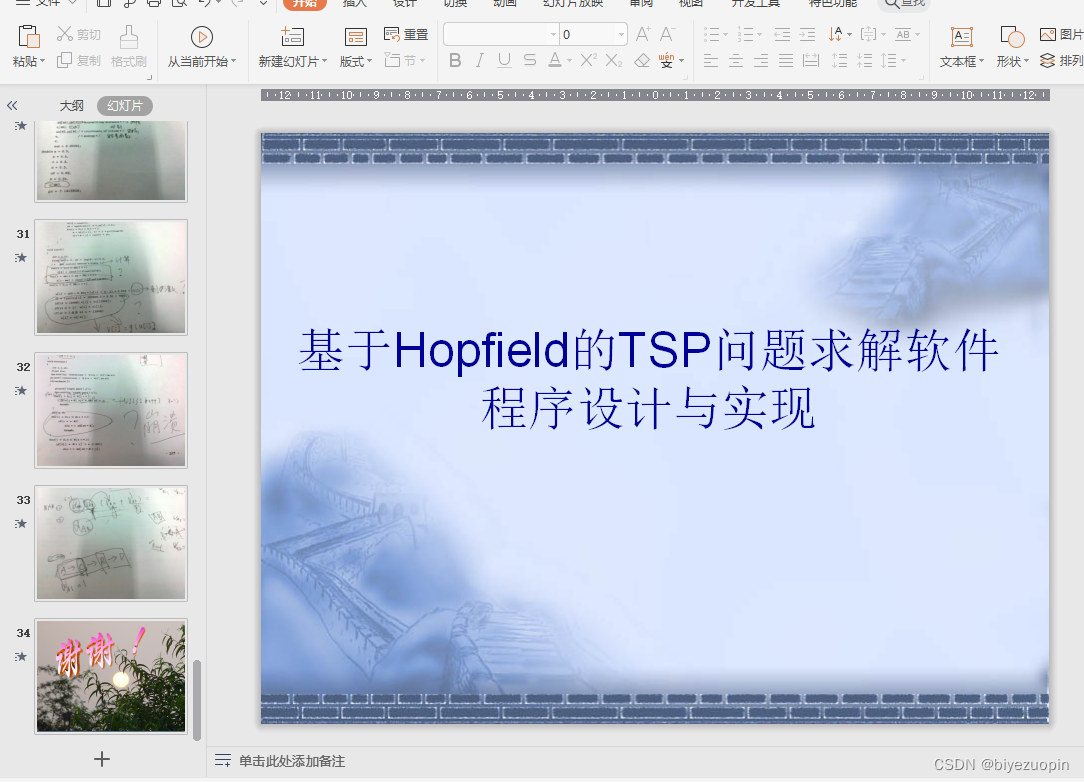The image size is (1084, 782).
Task: Click the vertical text alignment icon
Action: (868, 34)
